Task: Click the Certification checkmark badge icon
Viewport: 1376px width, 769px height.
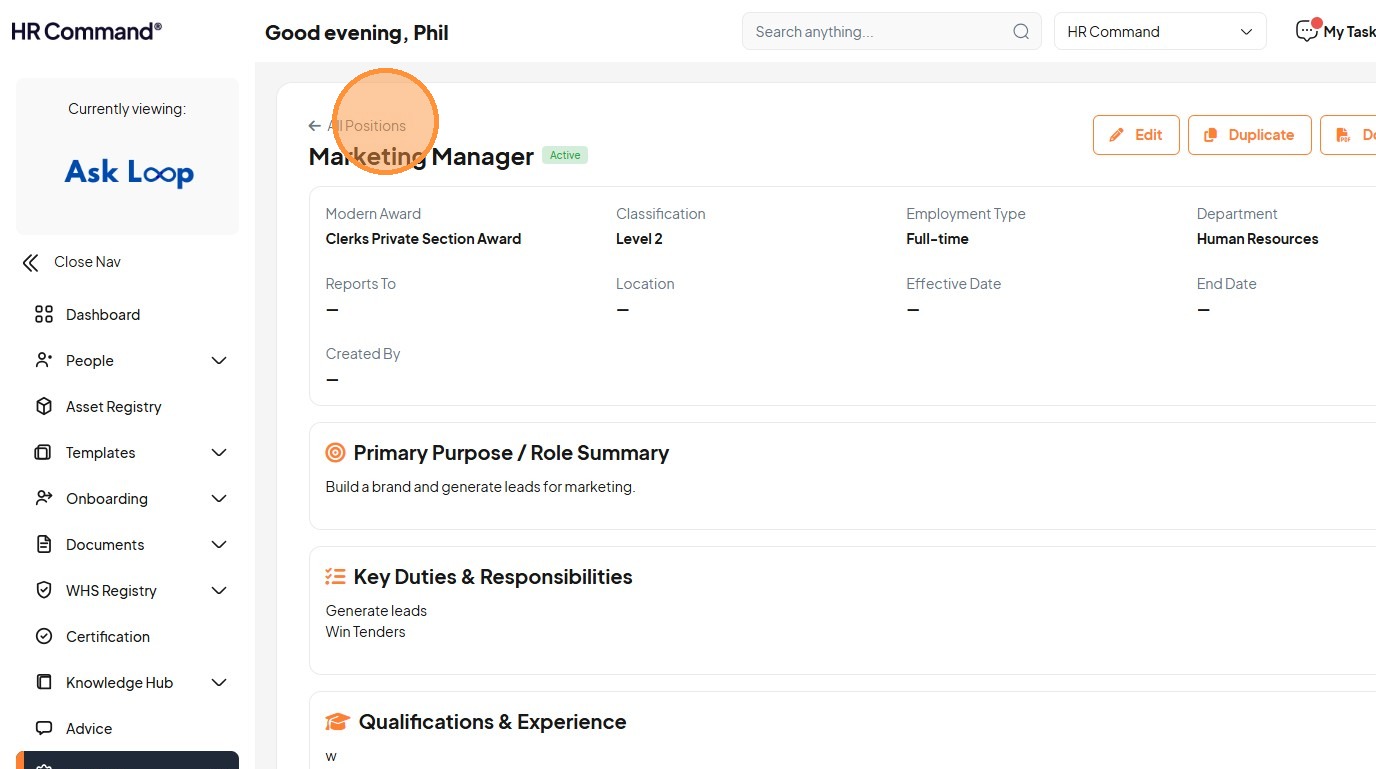Action: (x=44, y=637)
